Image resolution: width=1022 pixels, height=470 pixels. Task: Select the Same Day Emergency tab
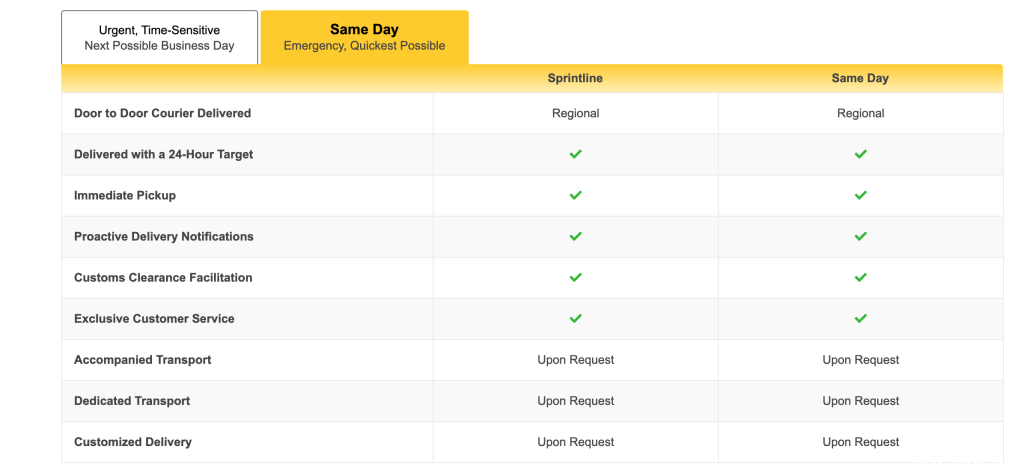(x=364, y=37)
